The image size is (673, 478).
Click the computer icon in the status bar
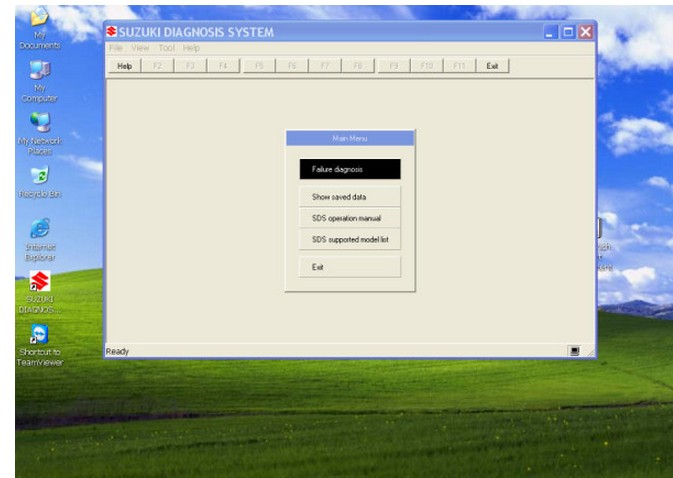574,351
